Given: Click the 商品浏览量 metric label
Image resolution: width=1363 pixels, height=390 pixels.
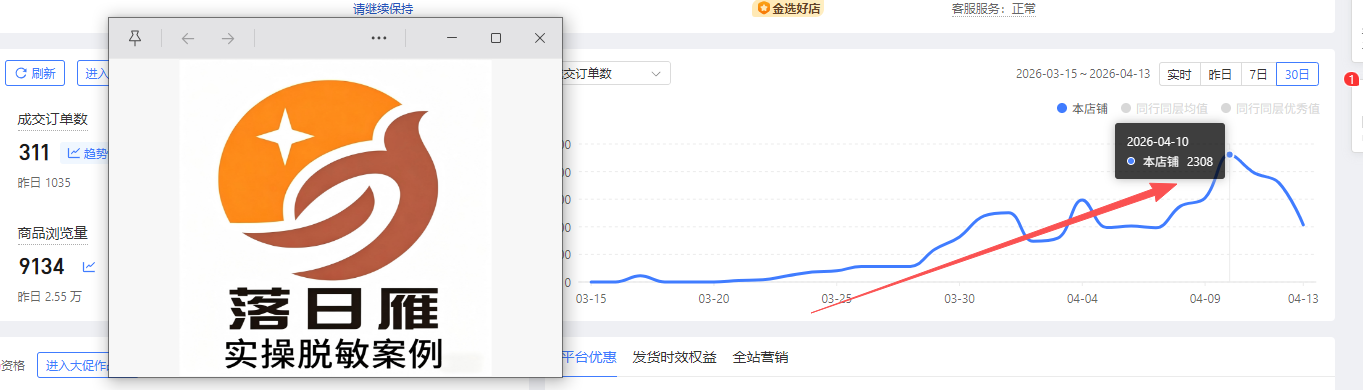Looking at the screenshot, I should coord(53,234).
